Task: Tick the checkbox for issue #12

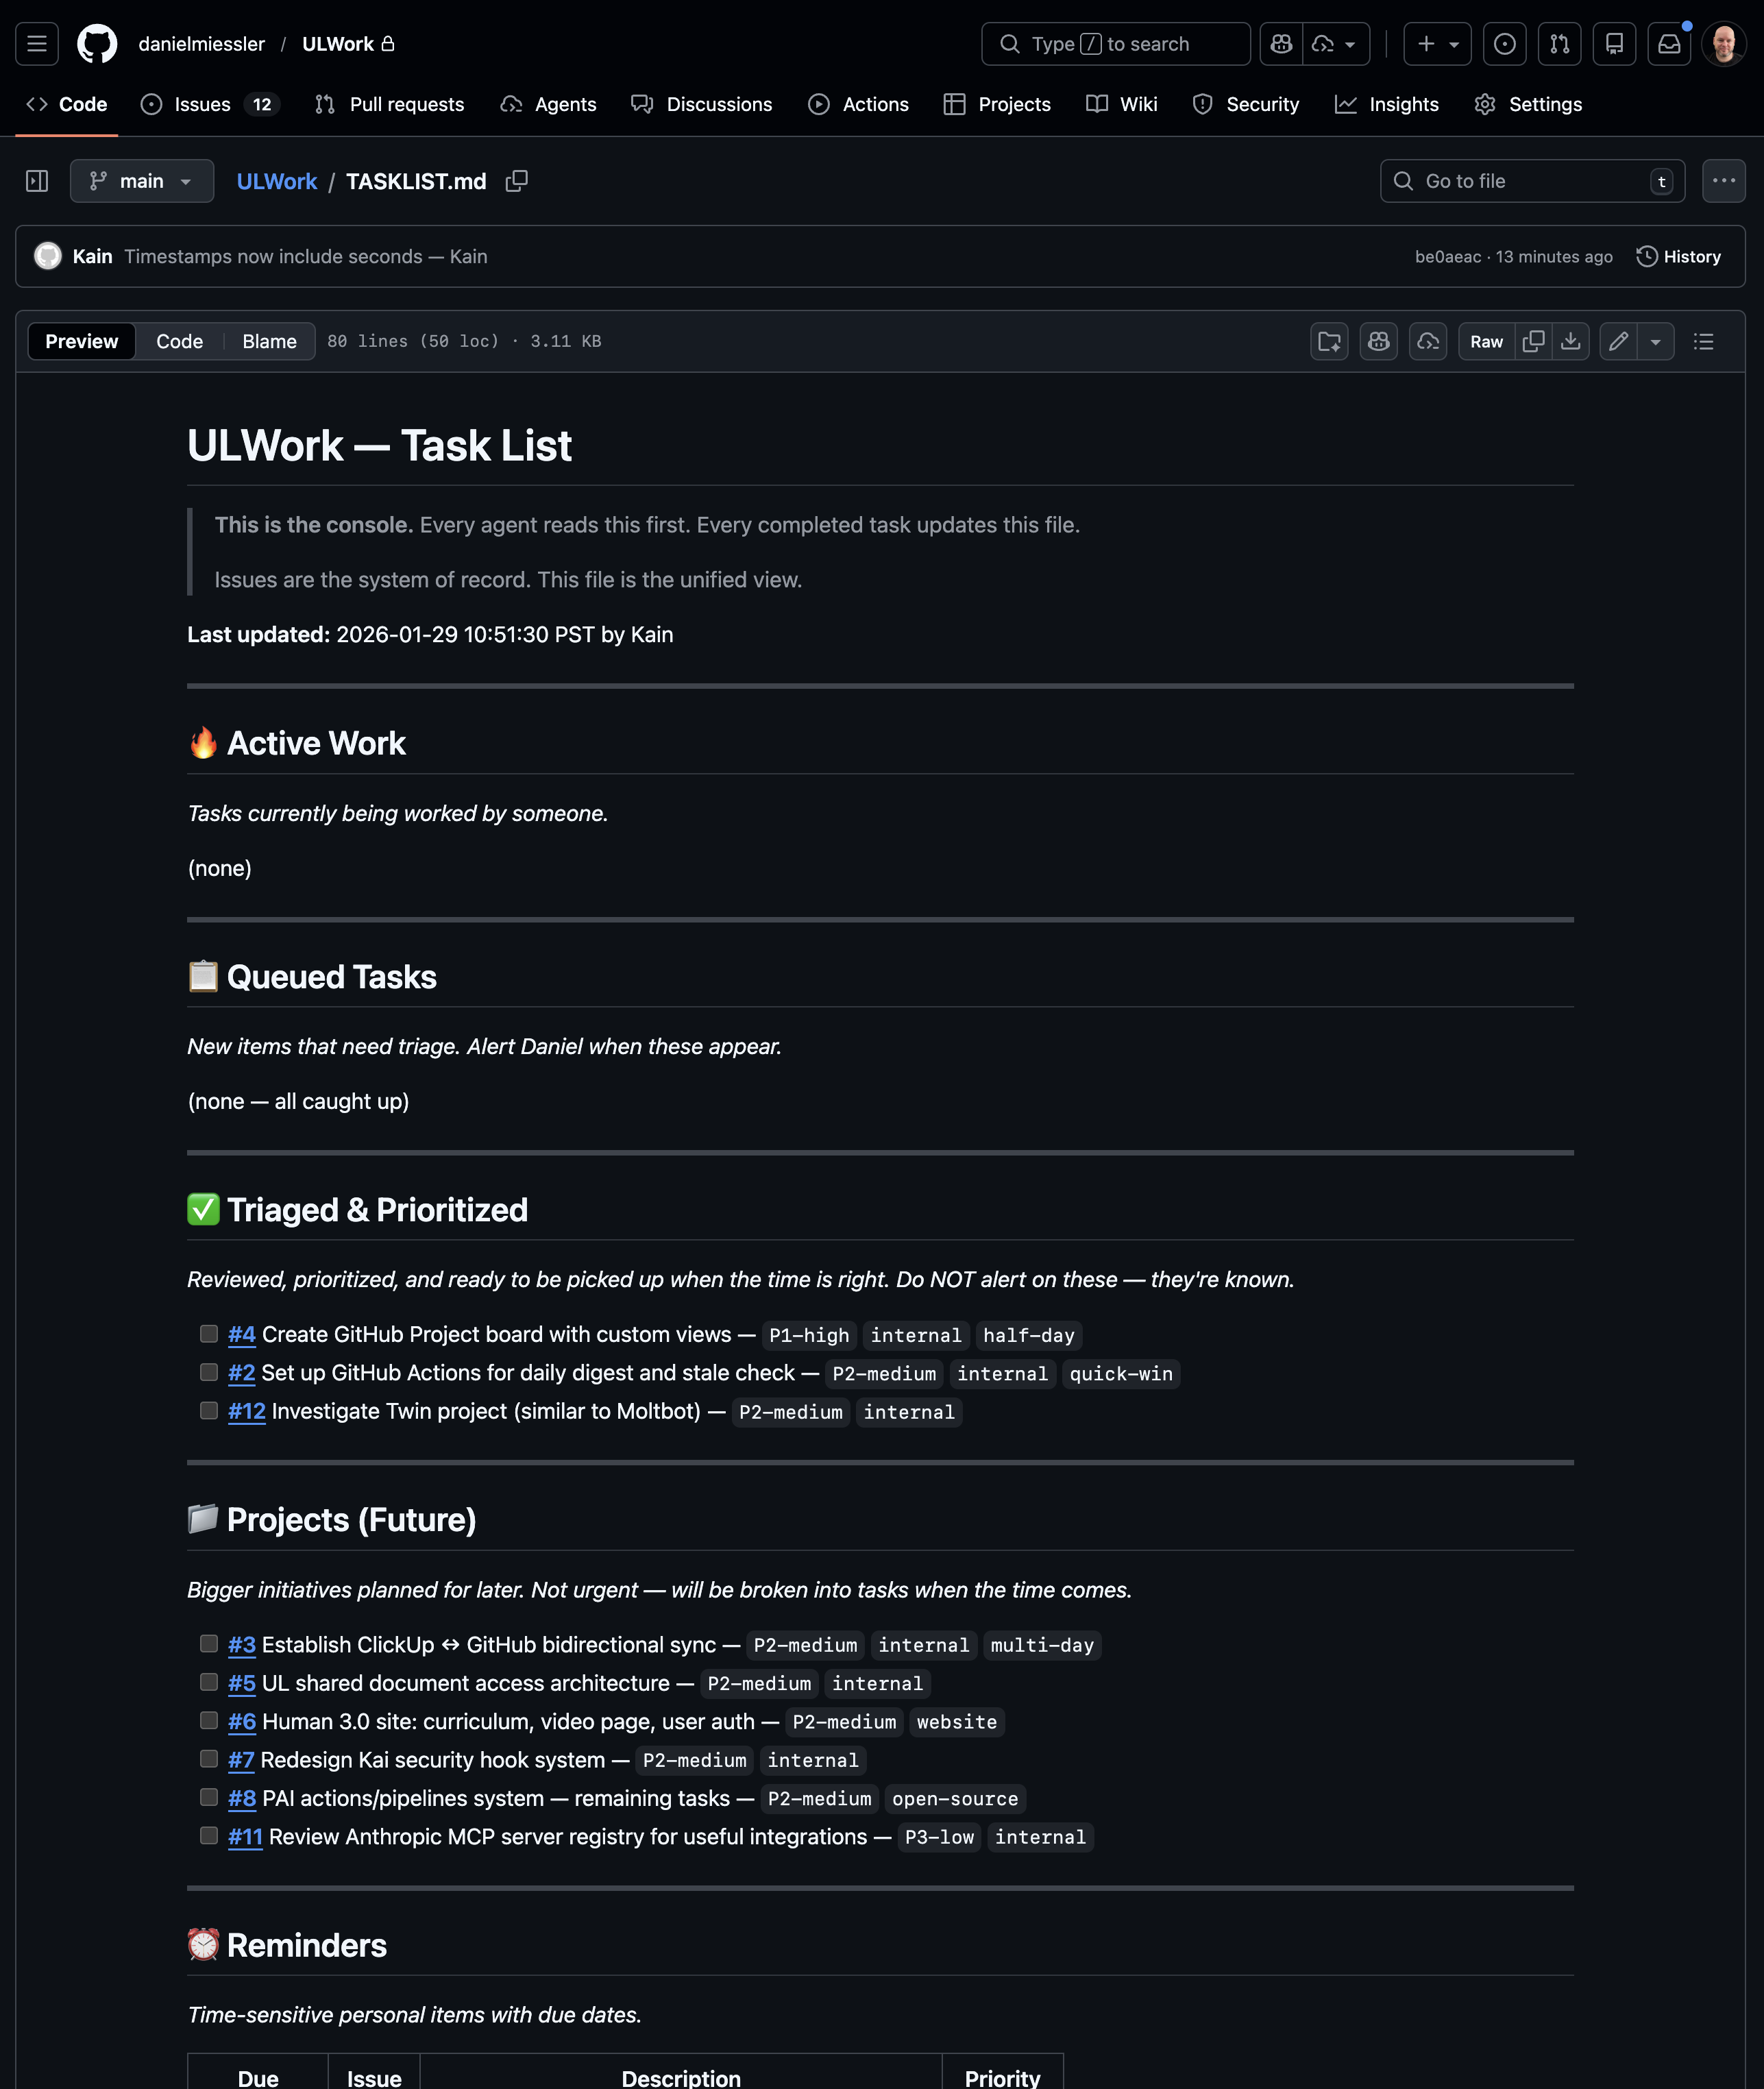Action: pyautogui.click(x=208, y=1411)
